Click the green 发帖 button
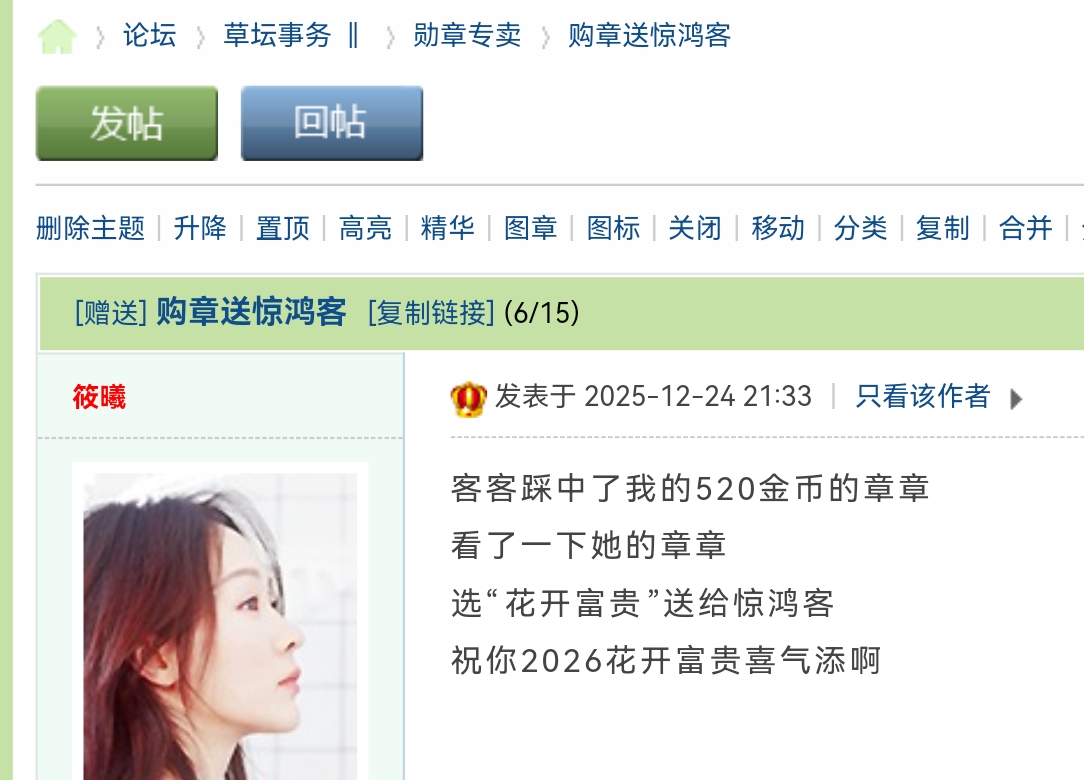The image size is (1084, 780). point(127,123)
